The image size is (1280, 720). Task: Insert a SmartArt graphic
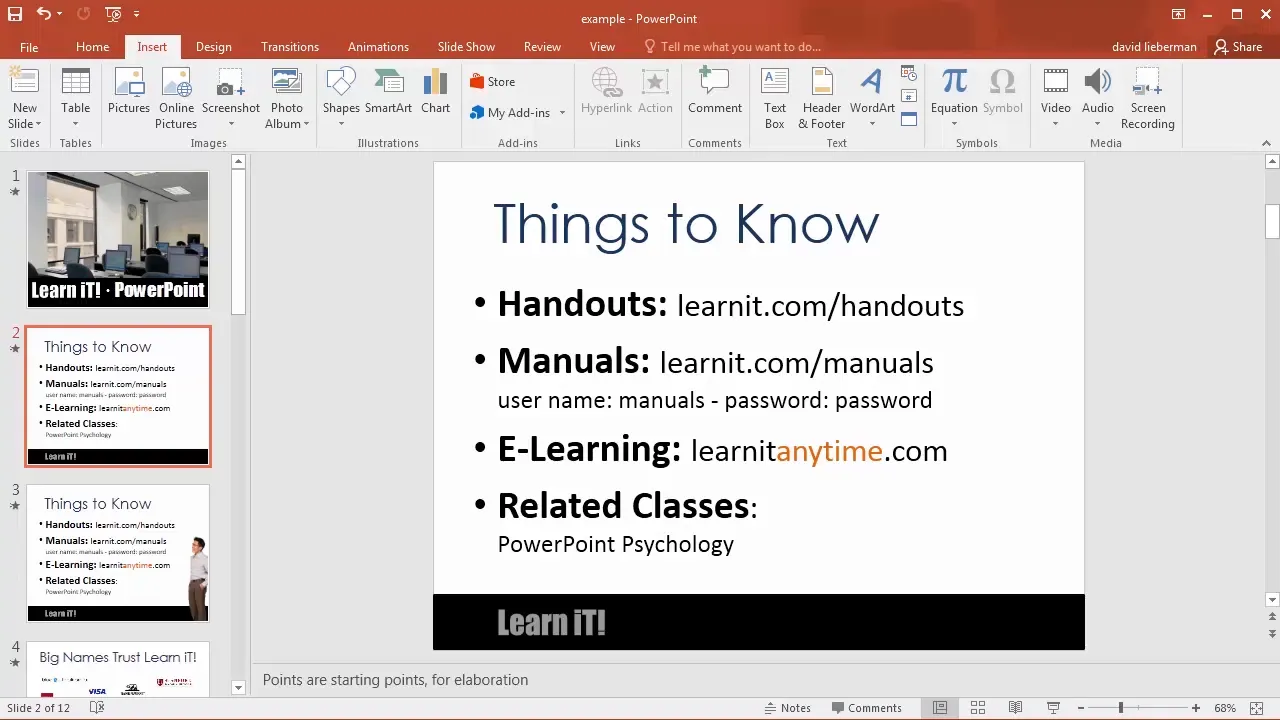pos(388,90)
